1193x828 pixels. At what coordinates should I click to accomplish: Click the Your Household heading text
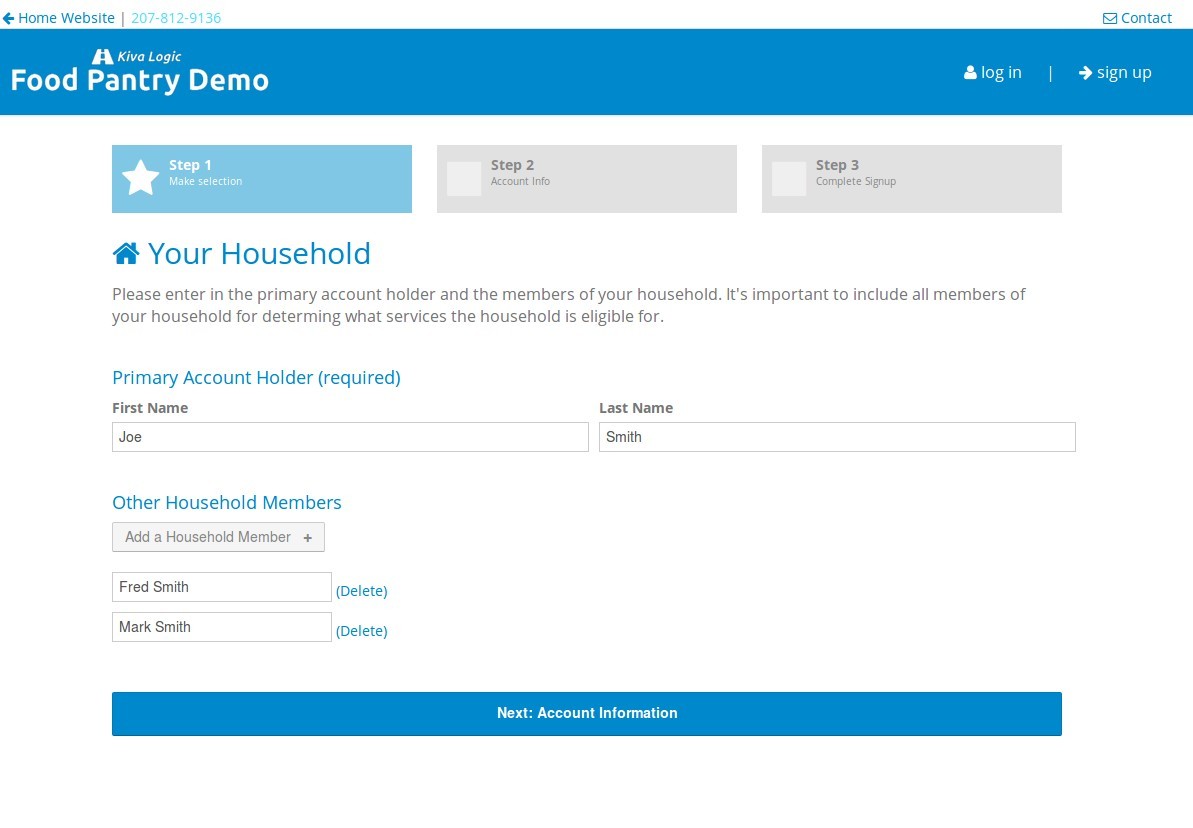tap(259, 253)
